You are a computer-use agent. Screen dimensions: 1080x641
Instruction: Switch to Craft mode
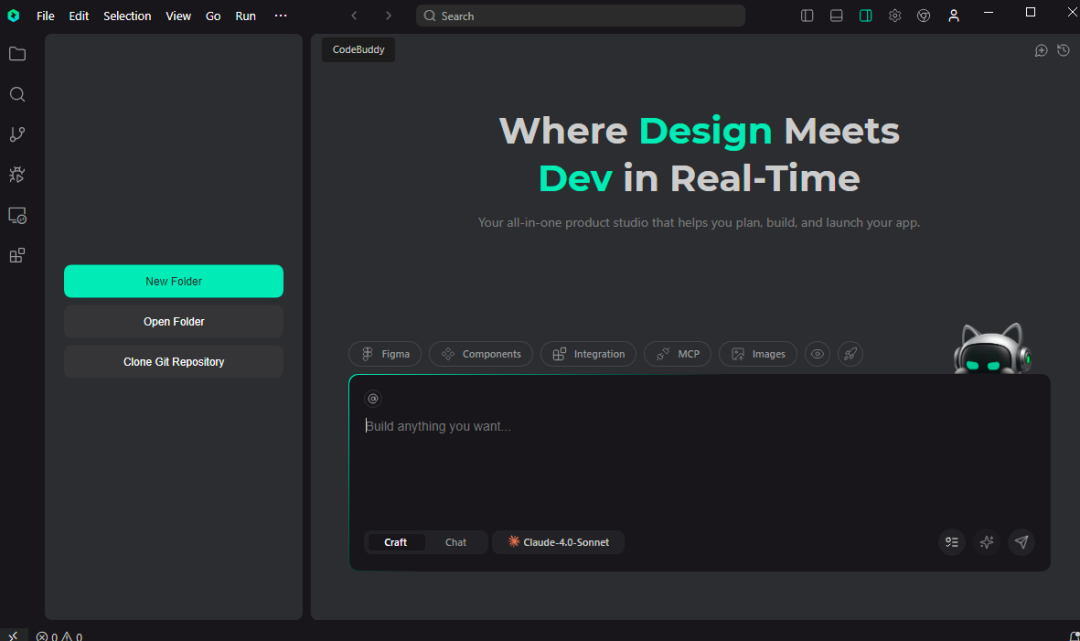click(x=395, y=543)
